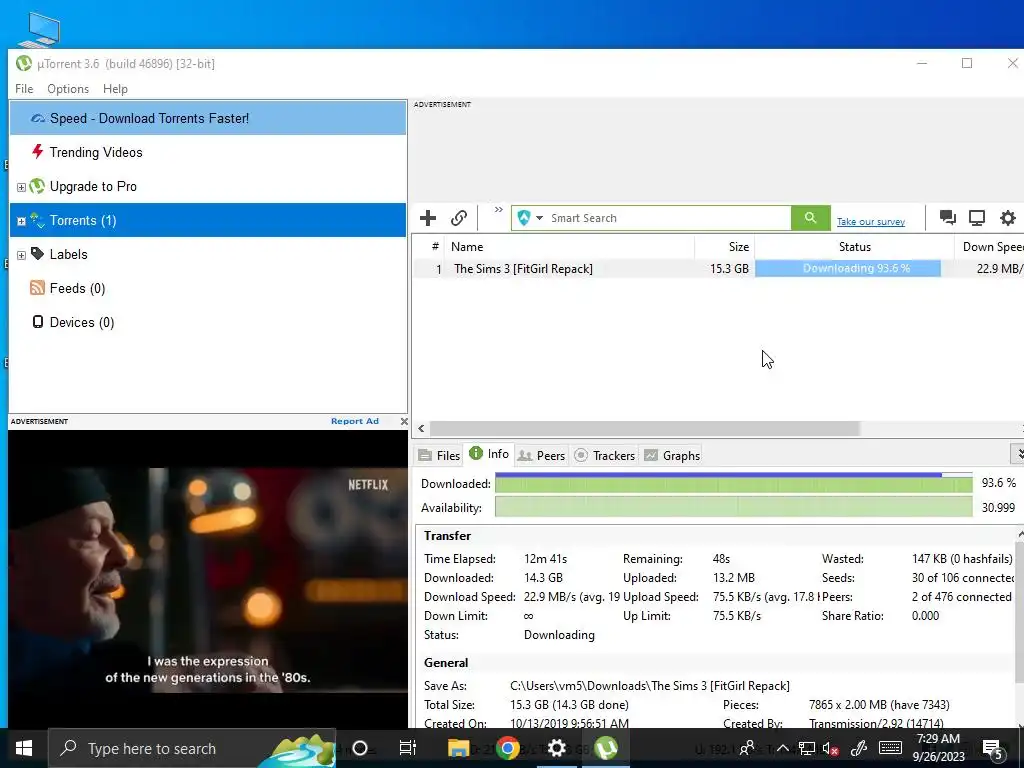Click the search provider shield icon
The width and height of the screenshot is (1024, 768).
524,217
